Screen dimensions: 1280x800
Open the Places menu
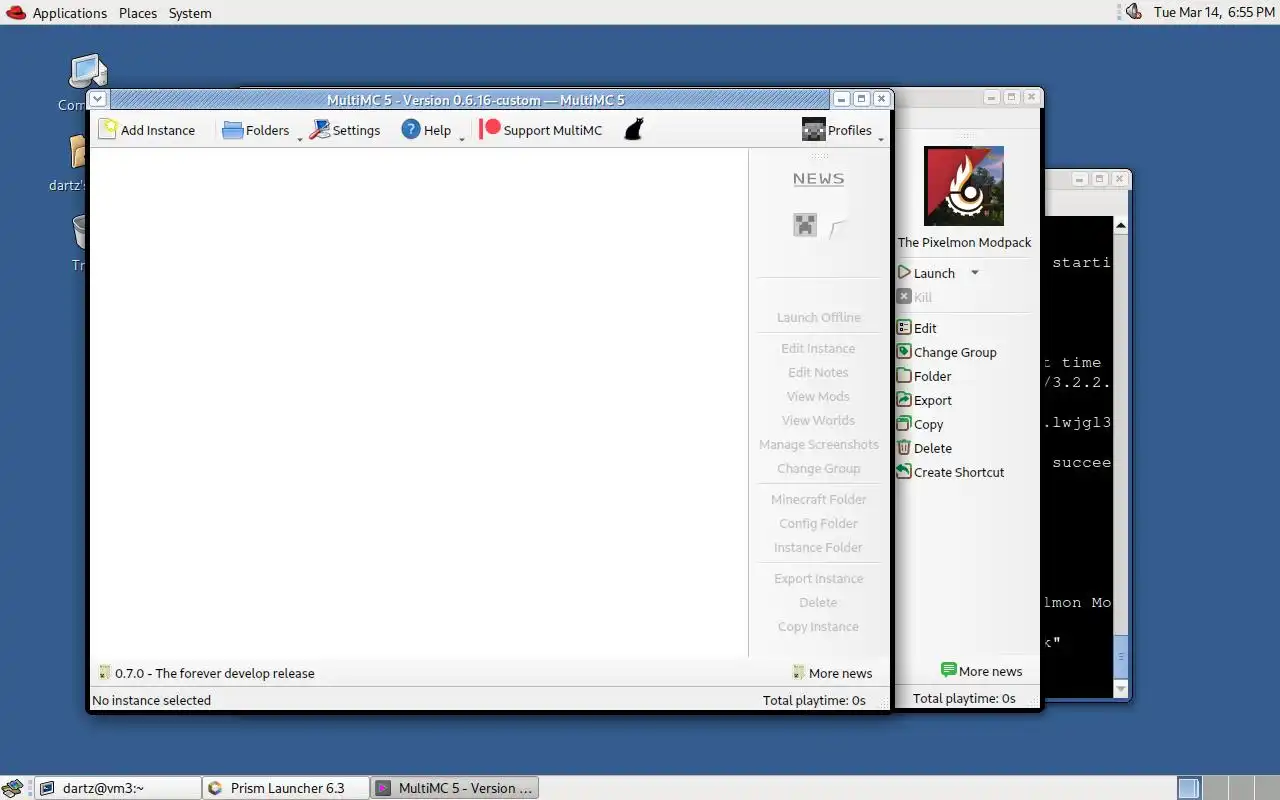click(138, 13)
